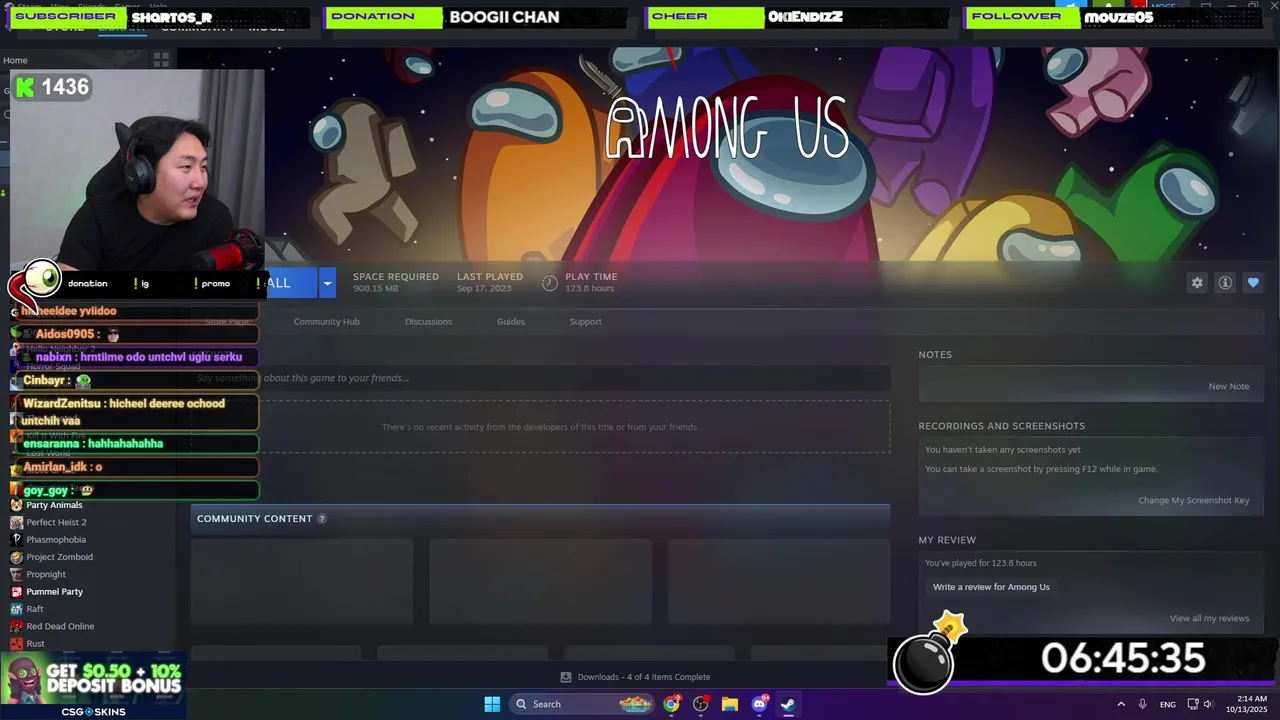Open the Windows Start menu

[x=492, y=704]
